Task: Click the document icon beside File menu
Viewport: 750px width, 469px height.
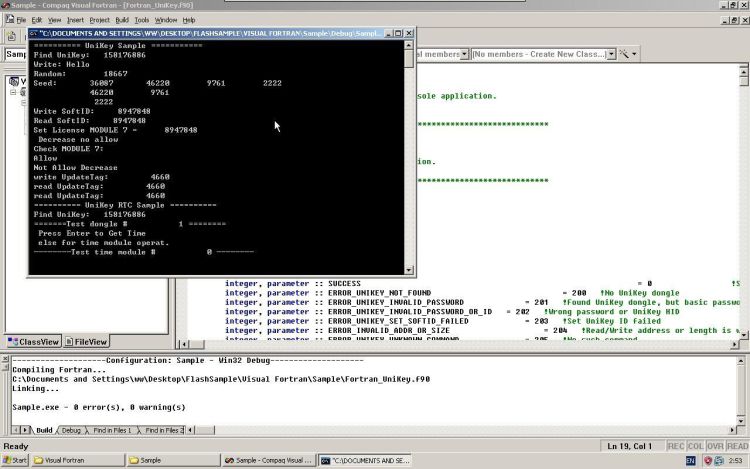Action: click(10, 20)
